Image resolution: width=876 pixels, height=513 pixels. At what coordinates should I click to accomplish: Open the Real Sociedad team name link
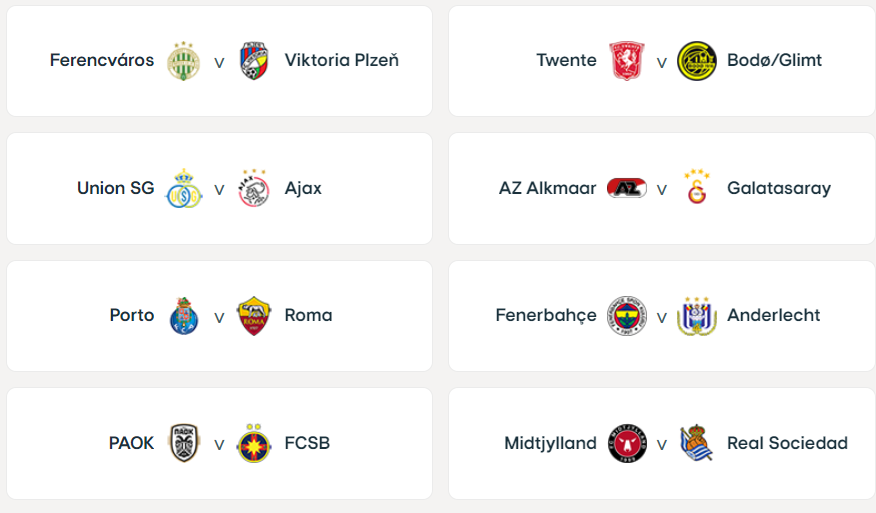(x=787, y=443)
